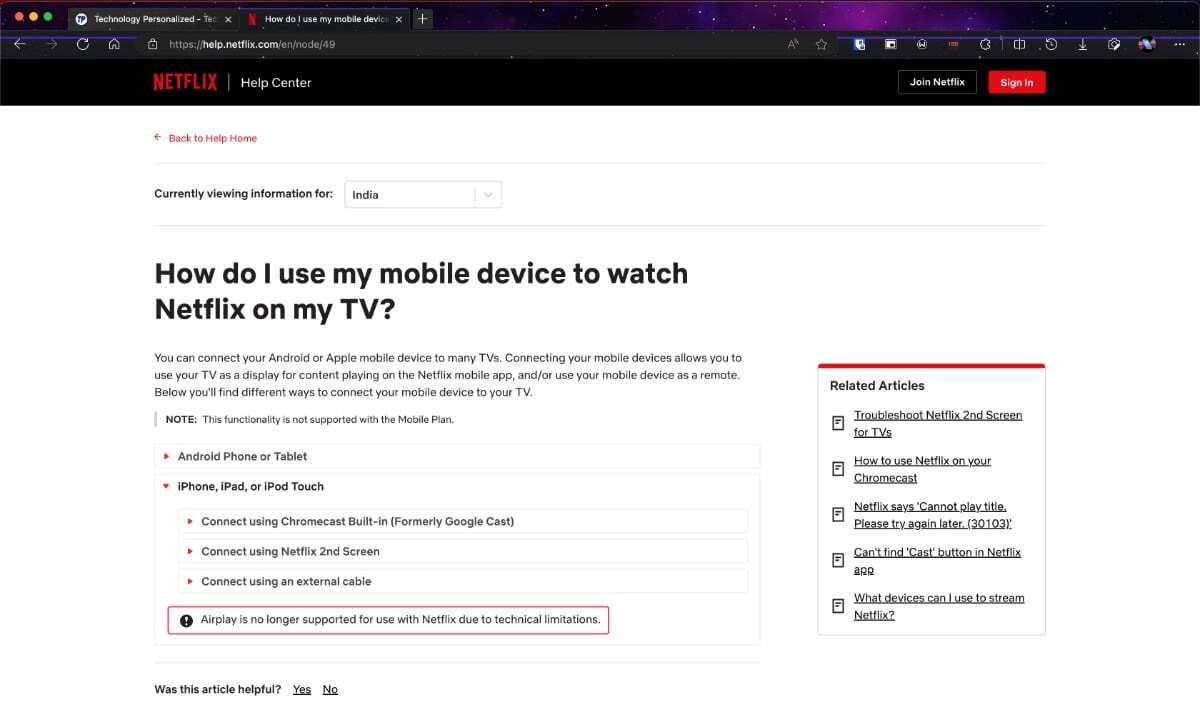The image size is (1200, 717).
Task: Open What devices can I use to stream
Action: point(939,606)
